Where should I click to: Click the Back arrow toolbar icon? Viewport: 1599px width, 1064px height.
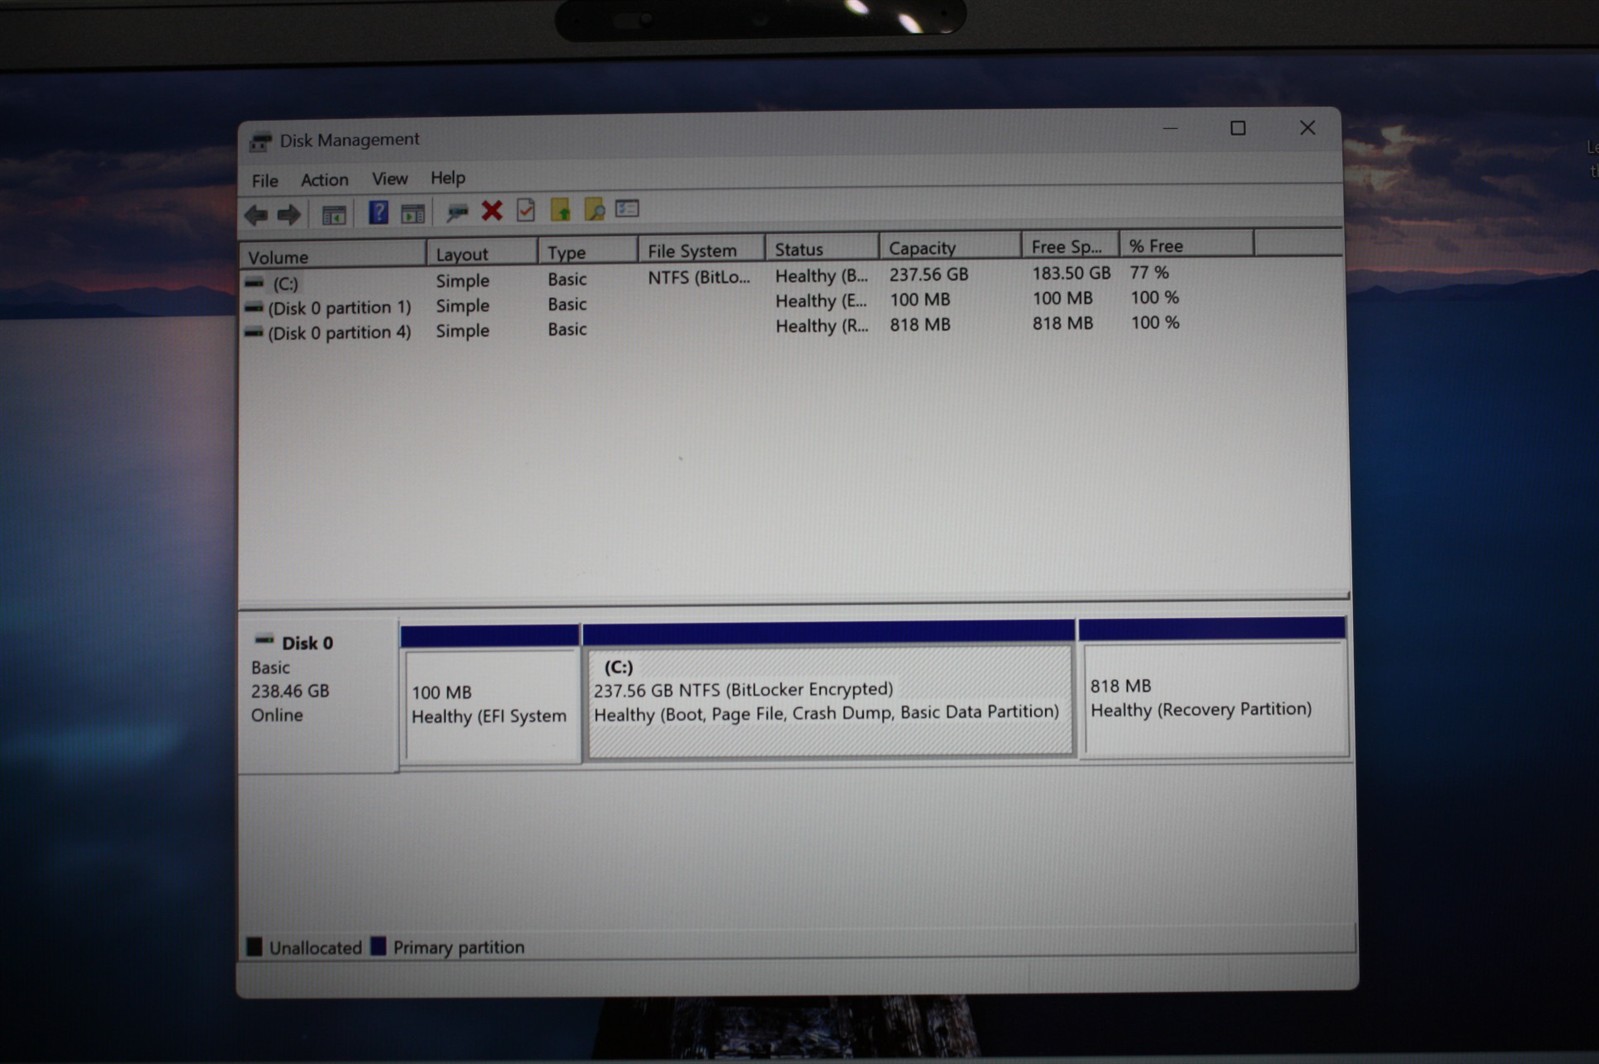tap(256, 214)
